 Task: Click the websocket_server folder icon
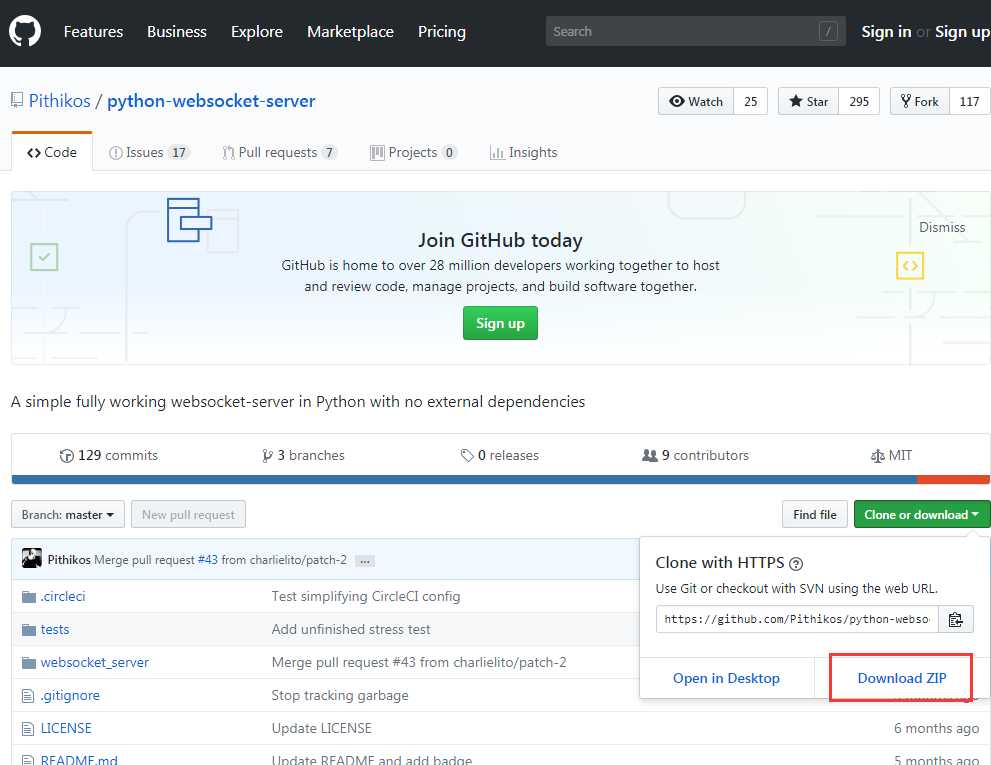click(28, 663)
